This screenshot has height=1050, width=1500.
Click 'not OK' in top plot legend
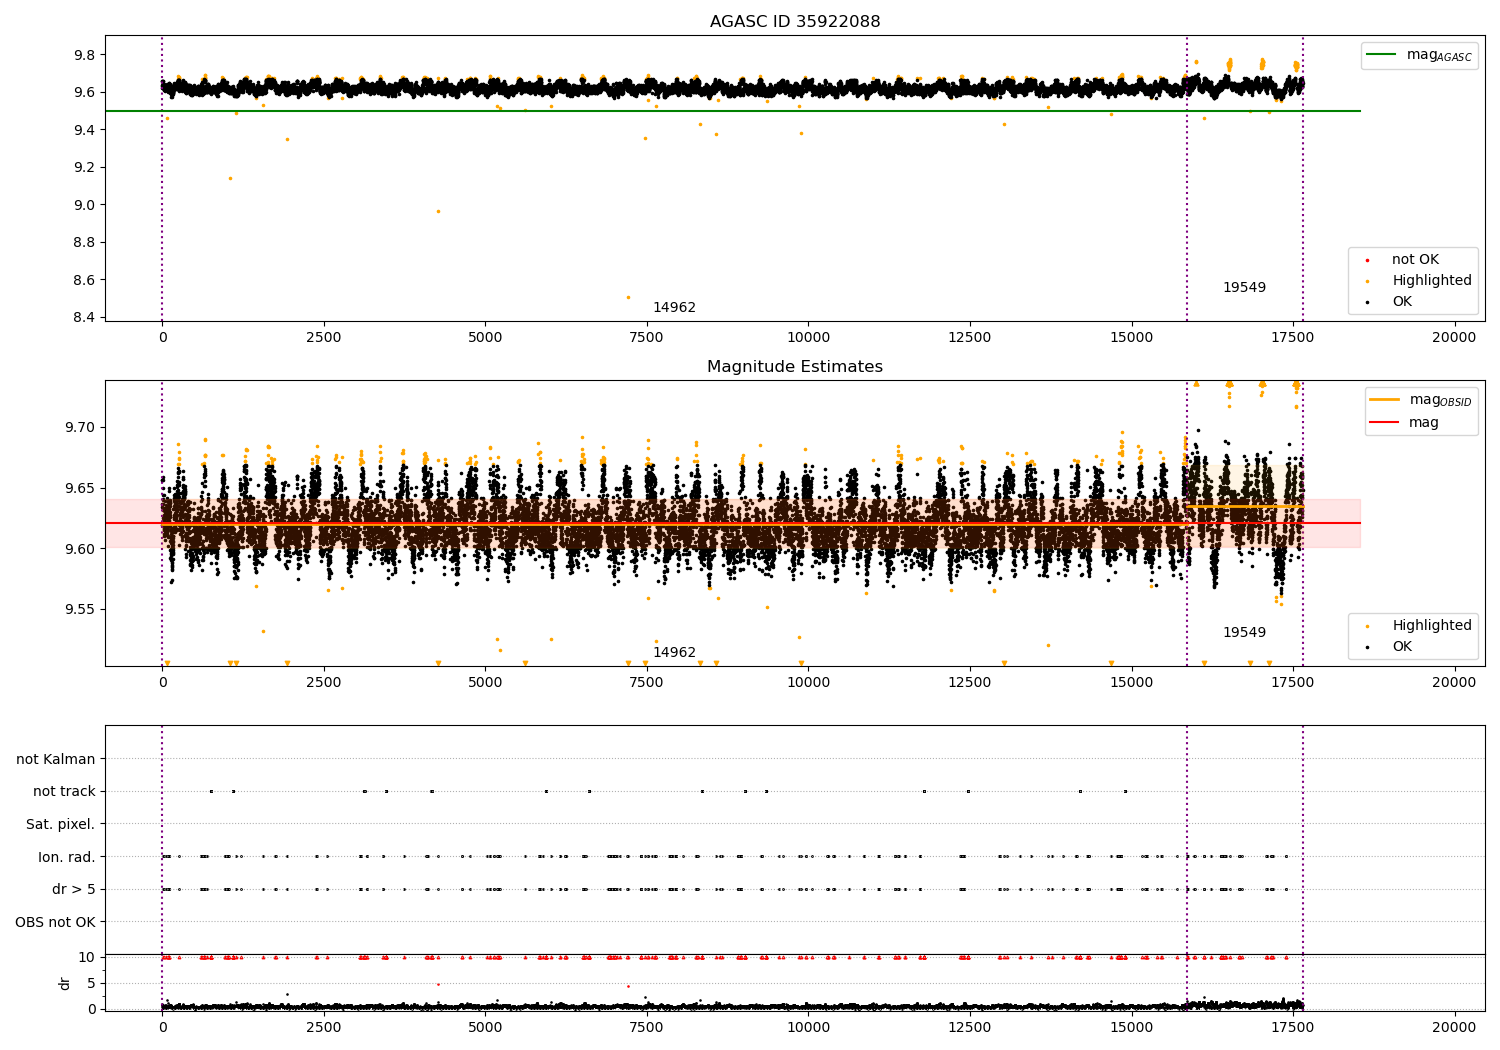click(x=1413, y=260)
